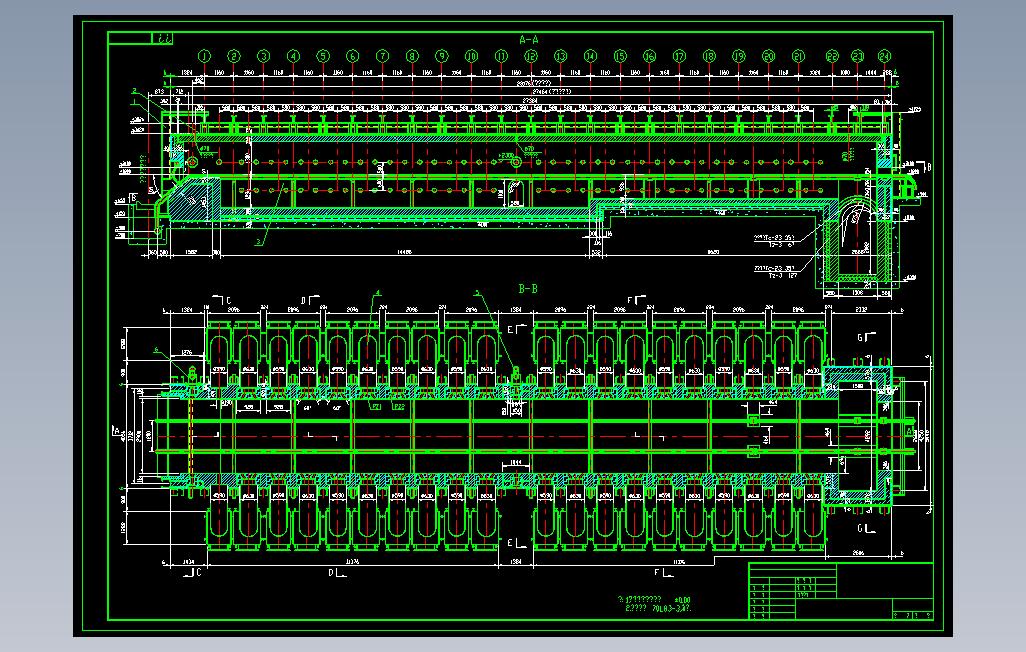Select grid axis bubble number 21

(798, 56)
